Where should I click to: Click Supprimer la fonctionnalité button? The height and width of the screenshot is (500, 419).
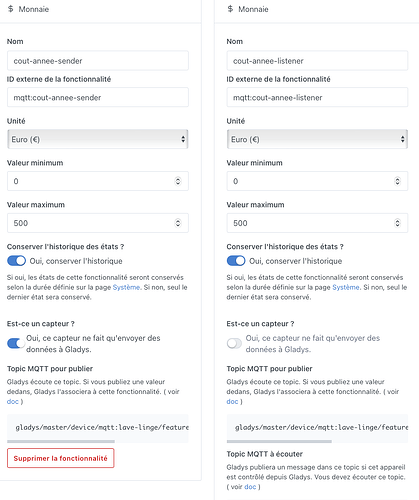click(61, 458)
